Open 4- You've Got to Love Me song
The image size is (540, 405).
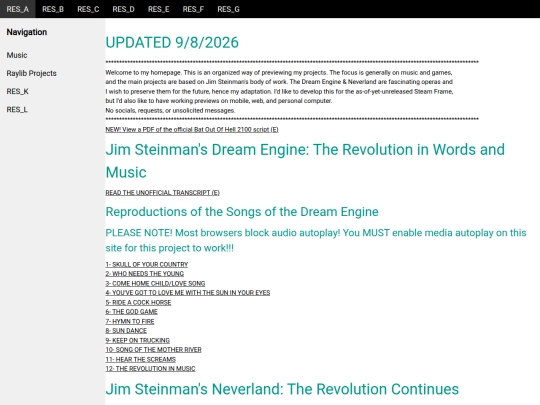pyautogui.click(x=188, y=293)
